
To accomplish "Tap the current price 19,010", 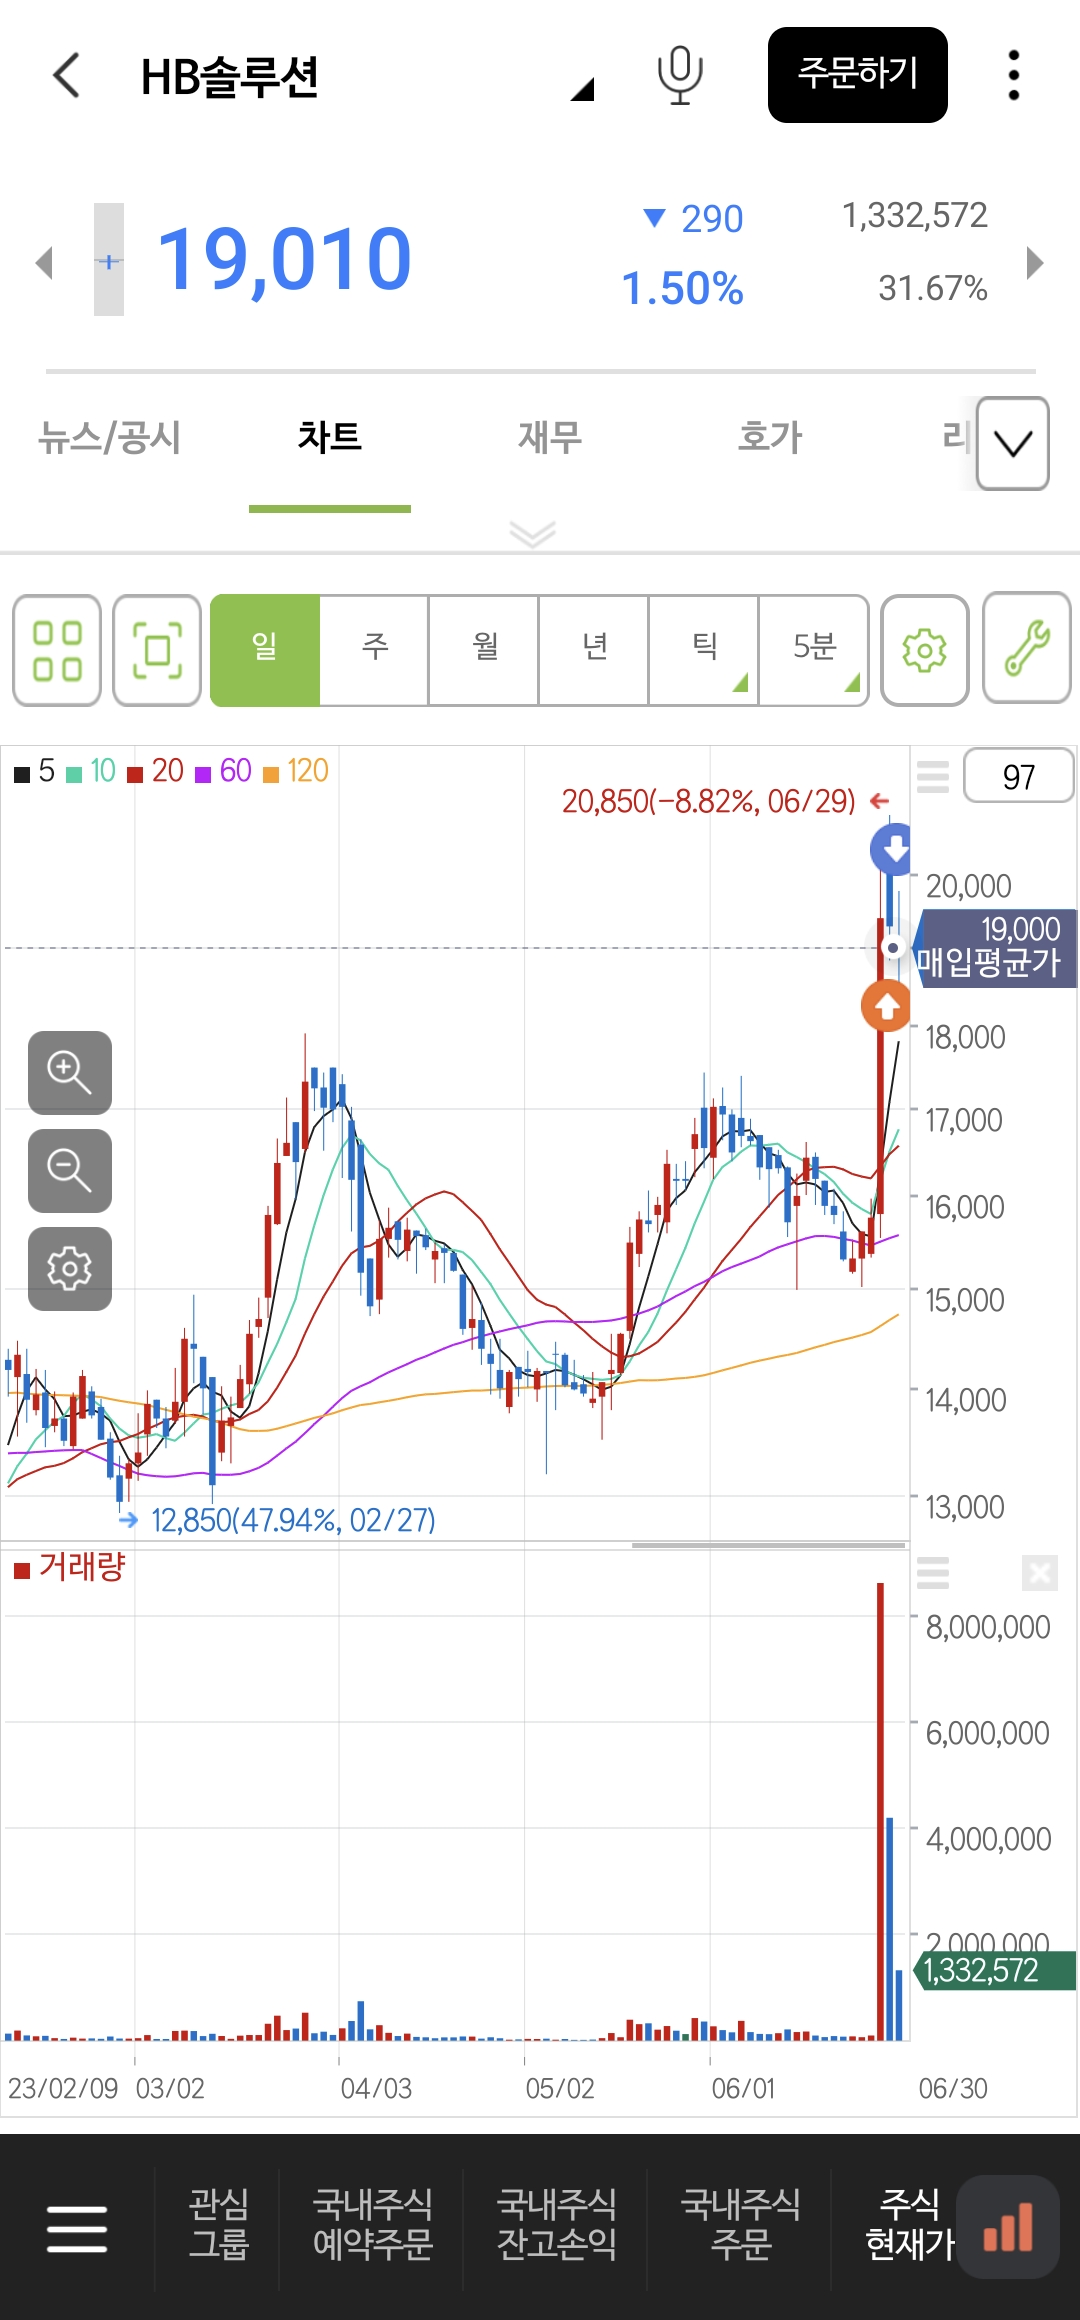I will (x=285, y=259).
